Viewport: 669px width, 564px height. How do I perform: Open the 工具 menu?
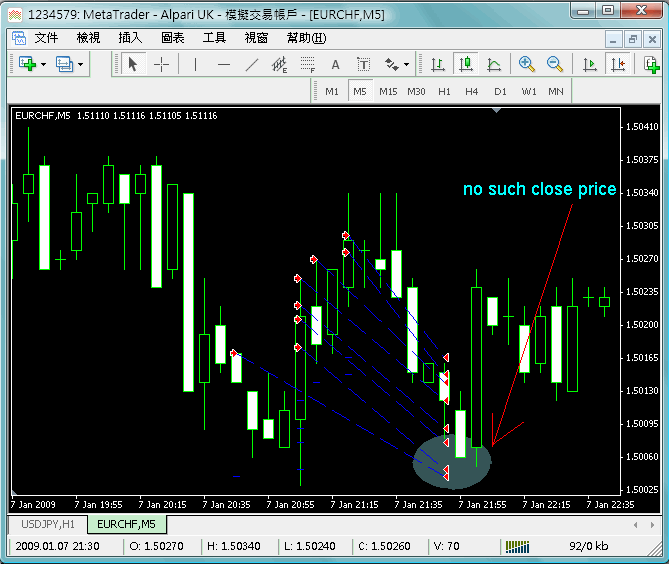[214, 38]
